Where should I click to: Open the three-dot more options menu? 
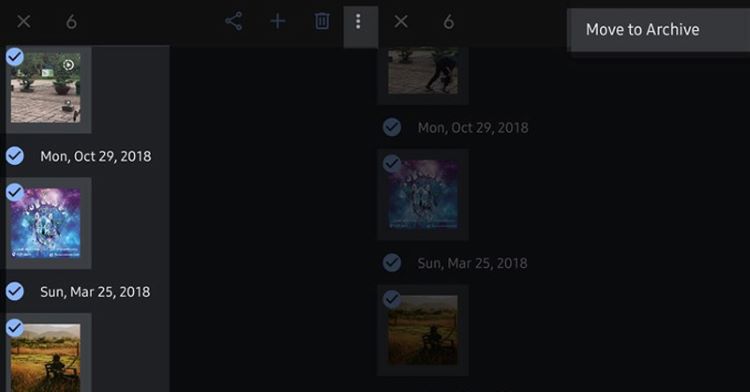pyautogui.click(x=358, y=22)
